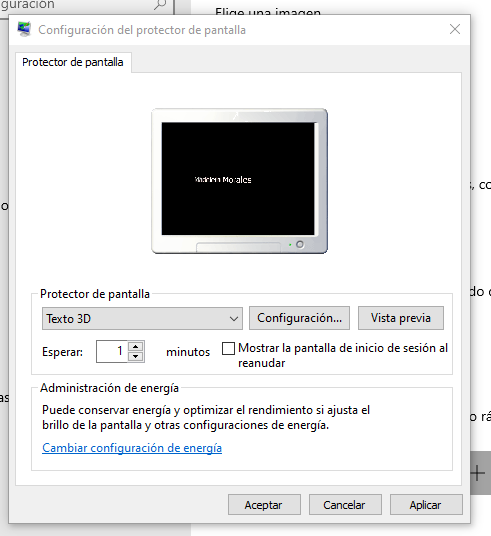
Task: Click the Vista previa button
Action: [x=401, y=318]
